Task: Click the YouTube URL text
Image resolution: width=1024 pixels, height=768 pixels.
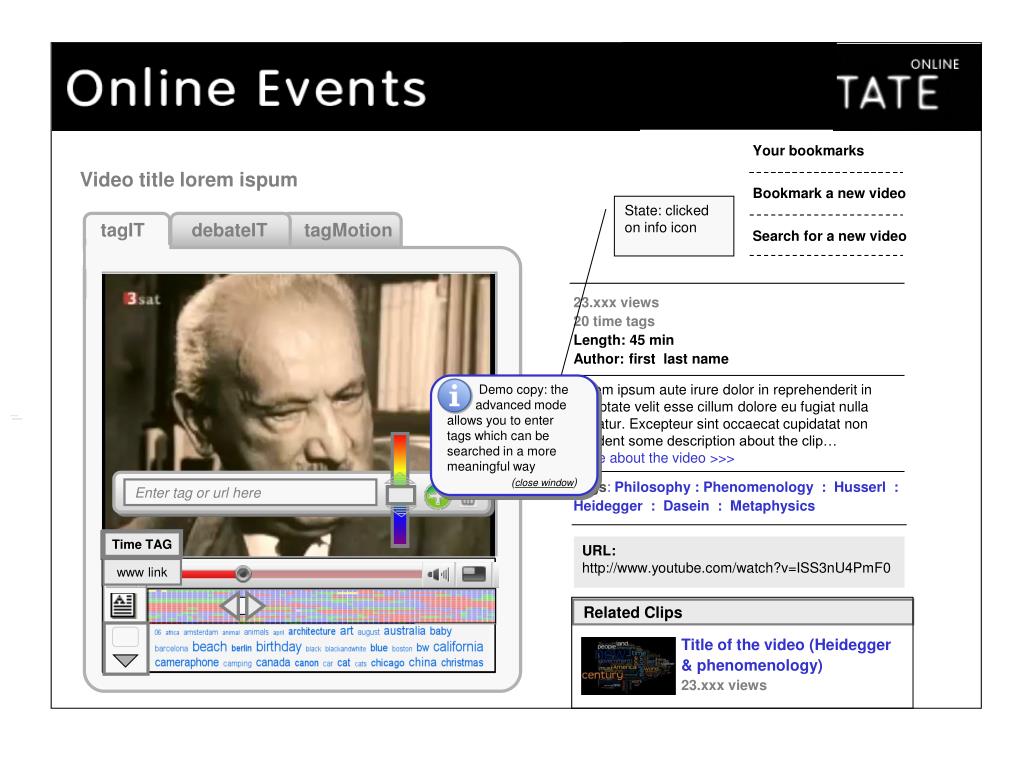Action: [736, 568]
